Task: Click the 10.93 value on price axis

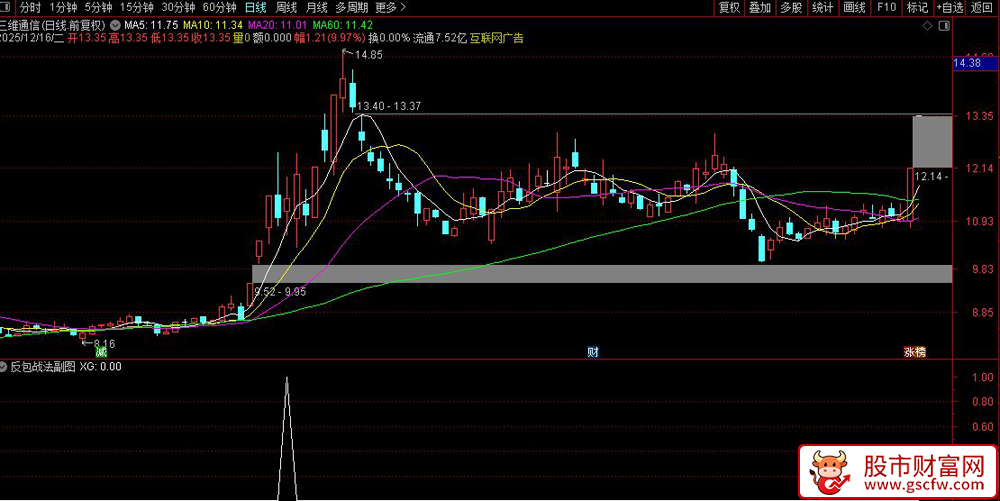Action: pyautogui.click(x=979, y=221)
